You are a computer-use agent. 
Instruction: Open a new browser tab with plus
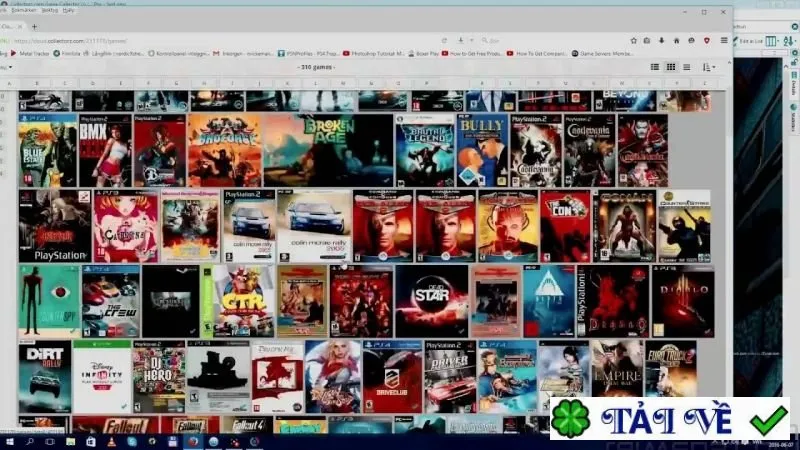[x=34, y=26]
